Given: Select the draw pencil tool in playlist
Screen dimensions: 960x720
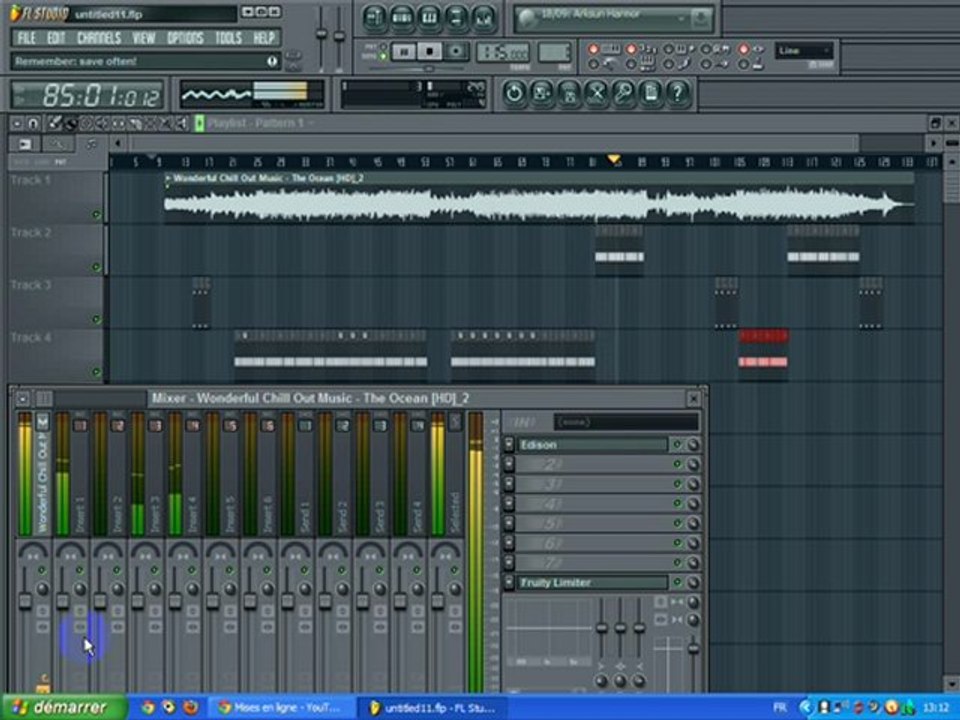Looking at the screenshot, I should click(x=54, y=124).
